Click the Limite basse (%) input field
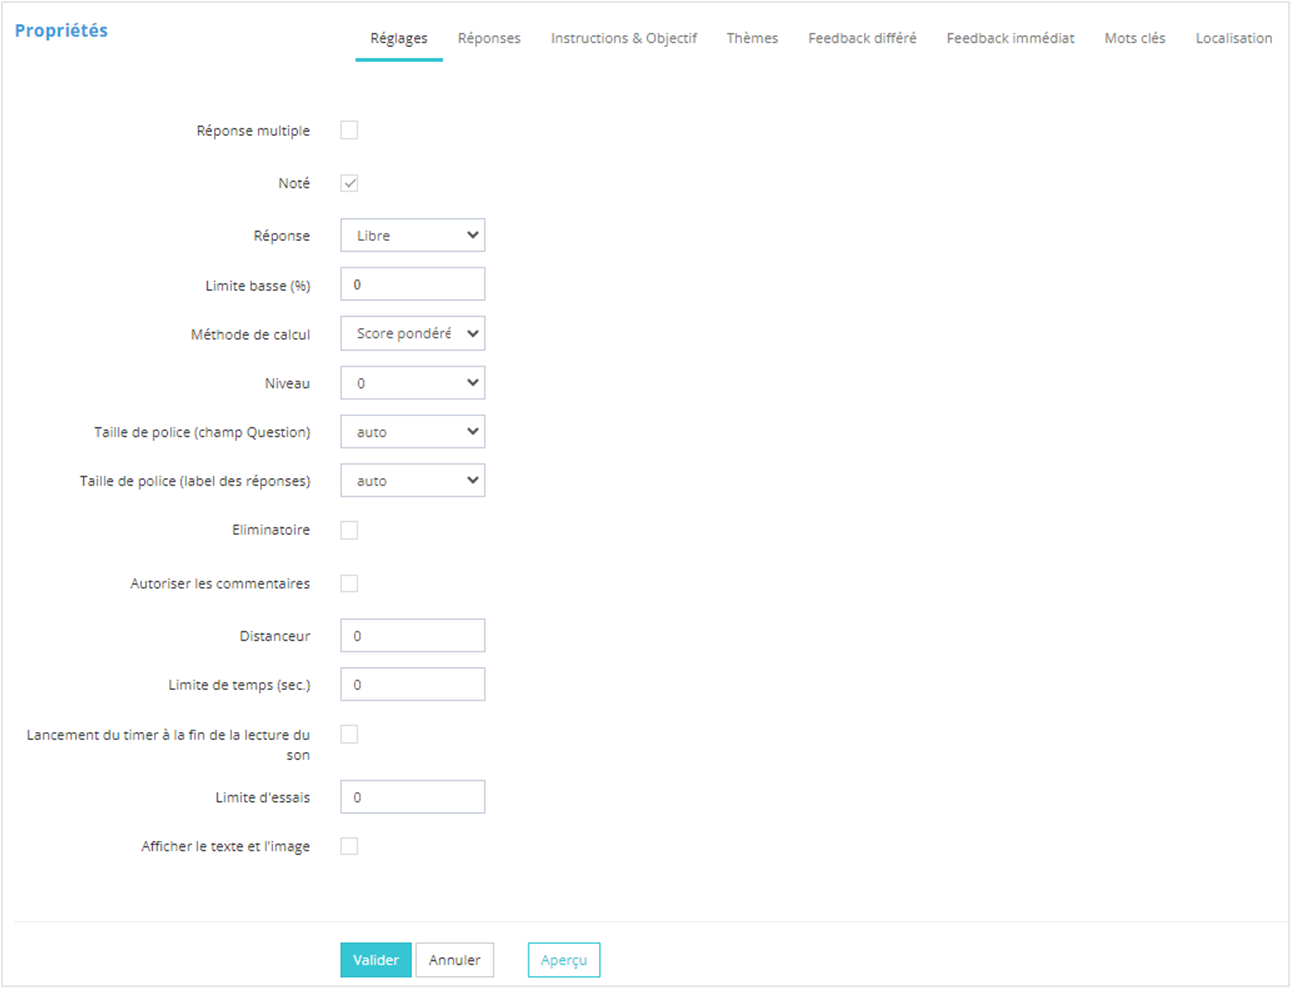Viewport: 1291px width, 988px height. tap(412, 285)
